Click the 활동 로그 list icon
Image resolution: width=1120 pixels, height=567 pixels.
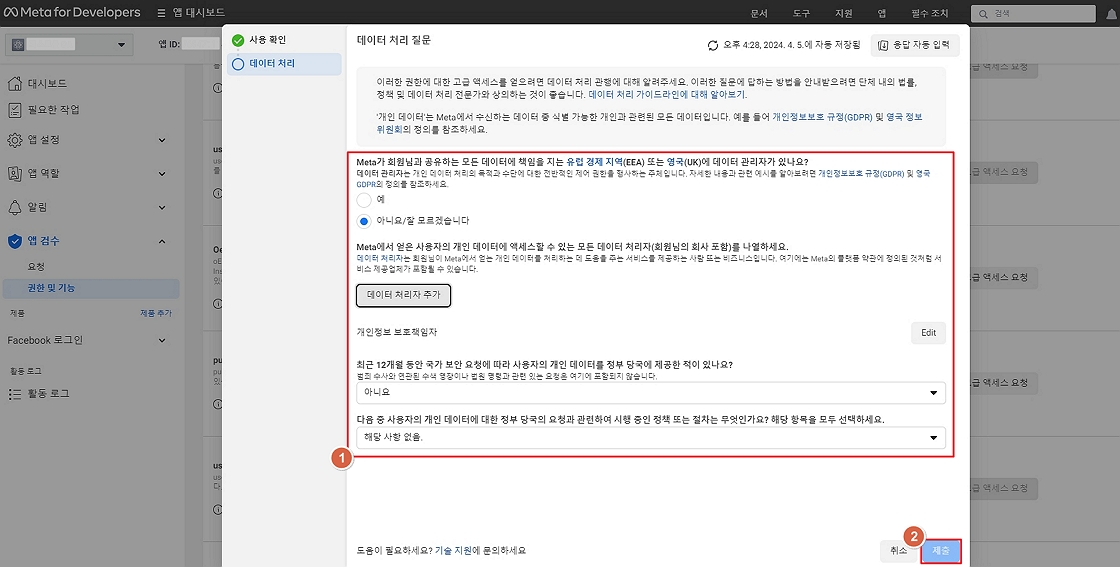pos(14,394)
